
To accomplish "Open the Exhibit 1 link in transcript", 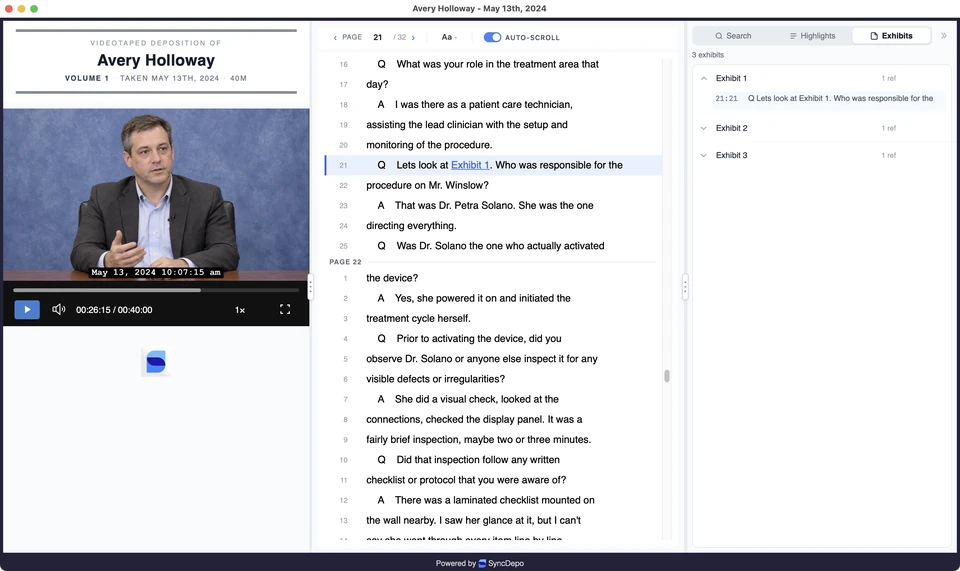I will click(470, 165).
